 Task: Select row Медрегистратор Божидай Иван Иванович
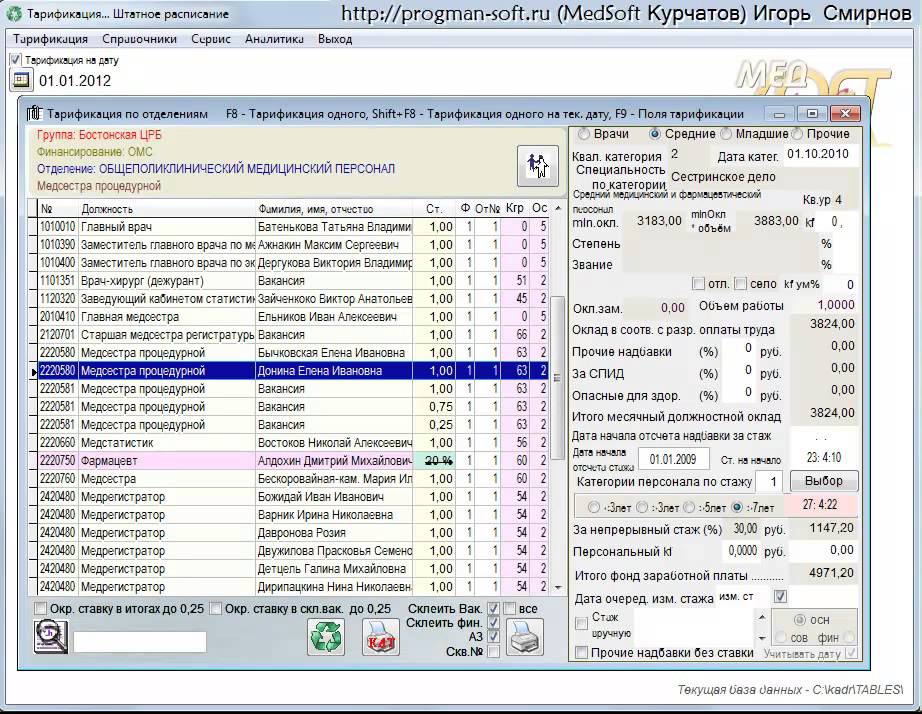pyautogui.click(x=293, y=496)
